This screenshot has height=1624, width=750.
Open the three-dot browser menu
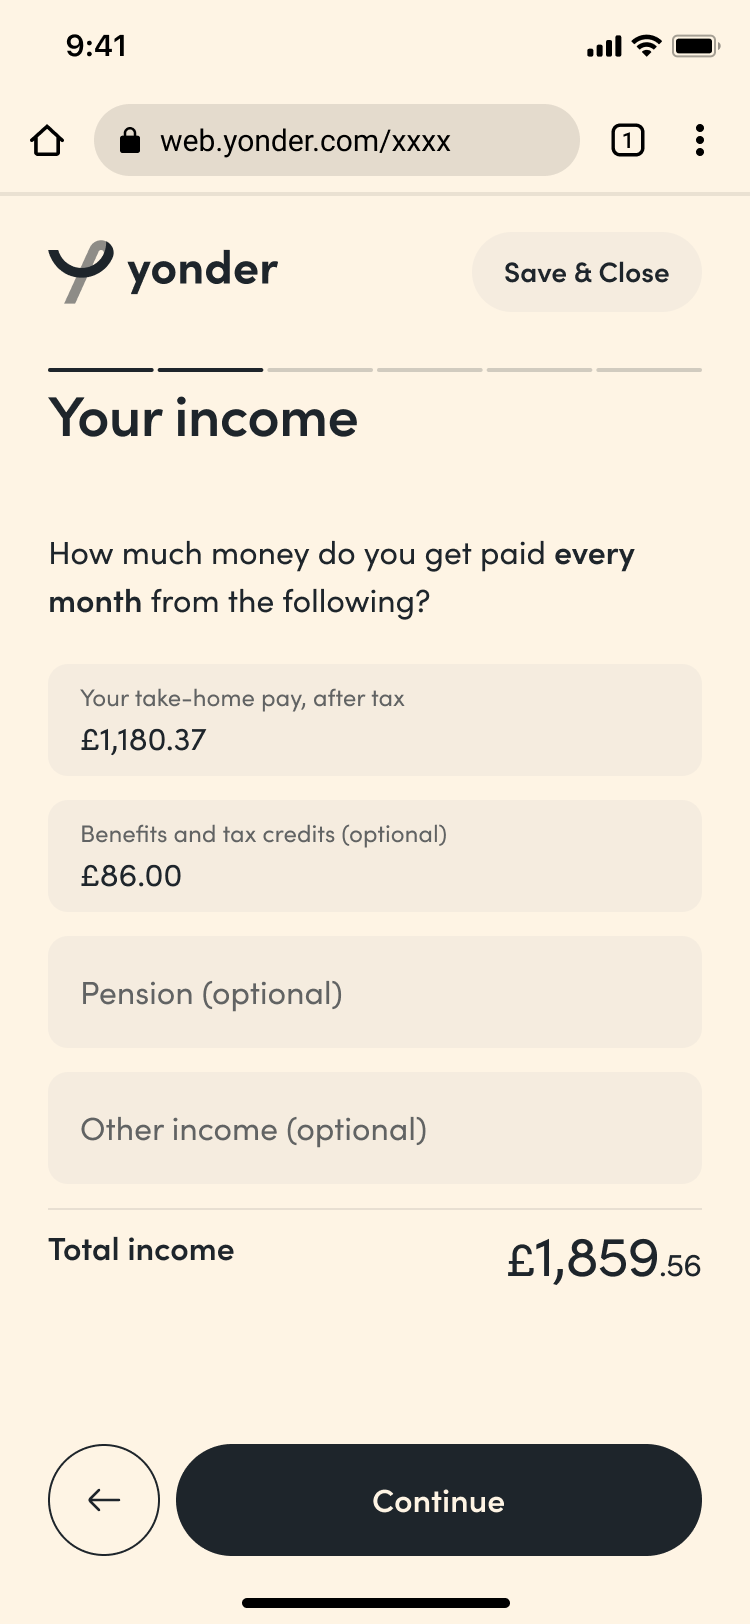coord(700,141)
